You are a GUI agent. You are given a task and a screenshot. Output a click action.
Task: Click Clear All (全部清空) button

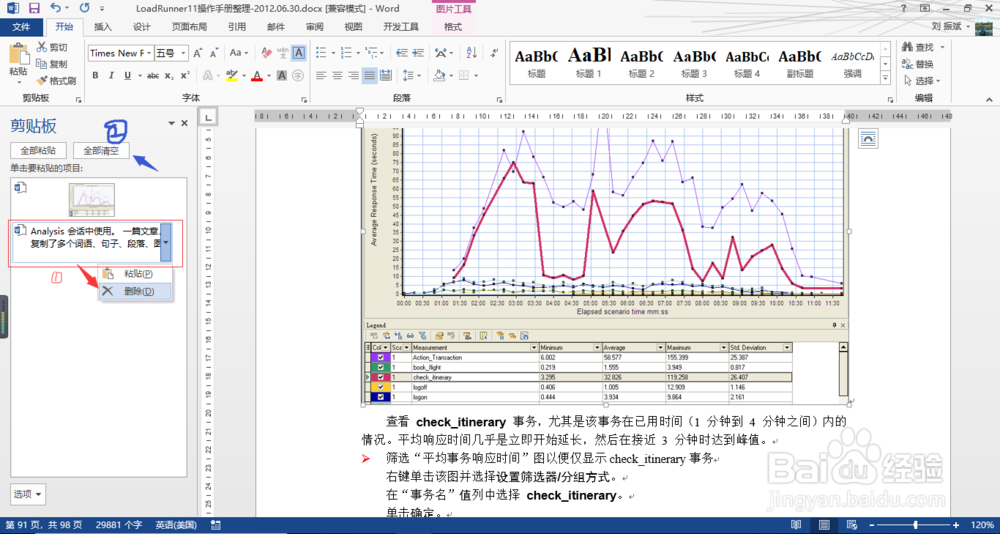tap(101, 151)
